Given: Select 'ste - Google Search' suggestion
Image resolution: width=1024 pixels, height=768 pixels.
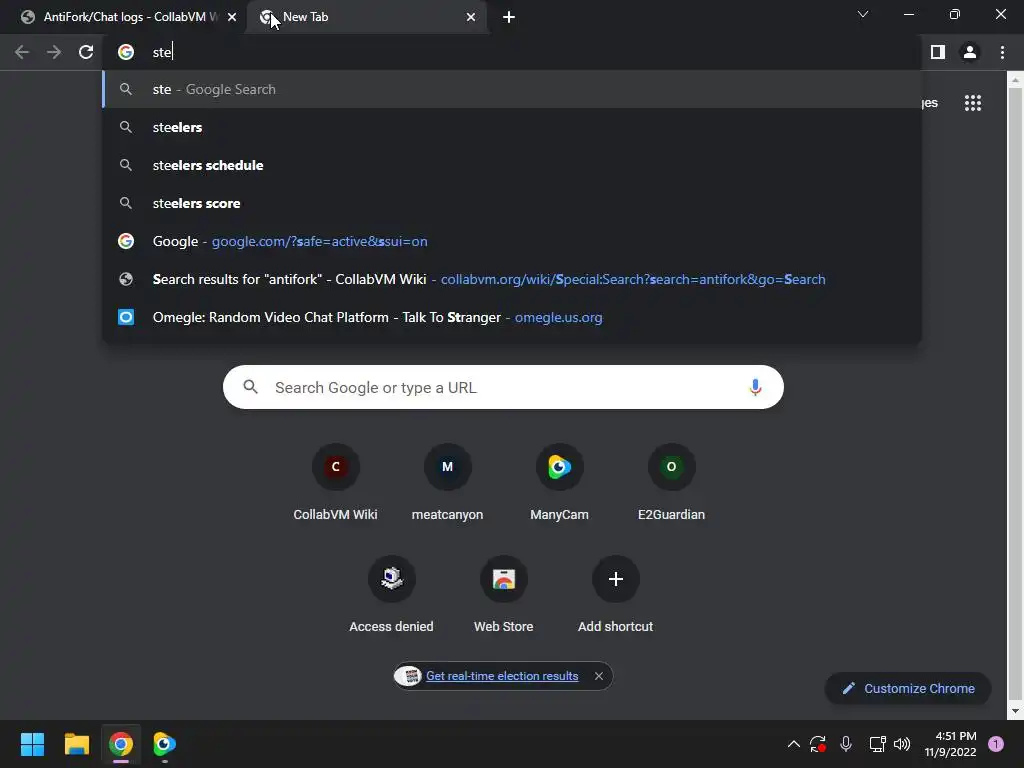Looking at the screenshot, I should pos(512,89).
